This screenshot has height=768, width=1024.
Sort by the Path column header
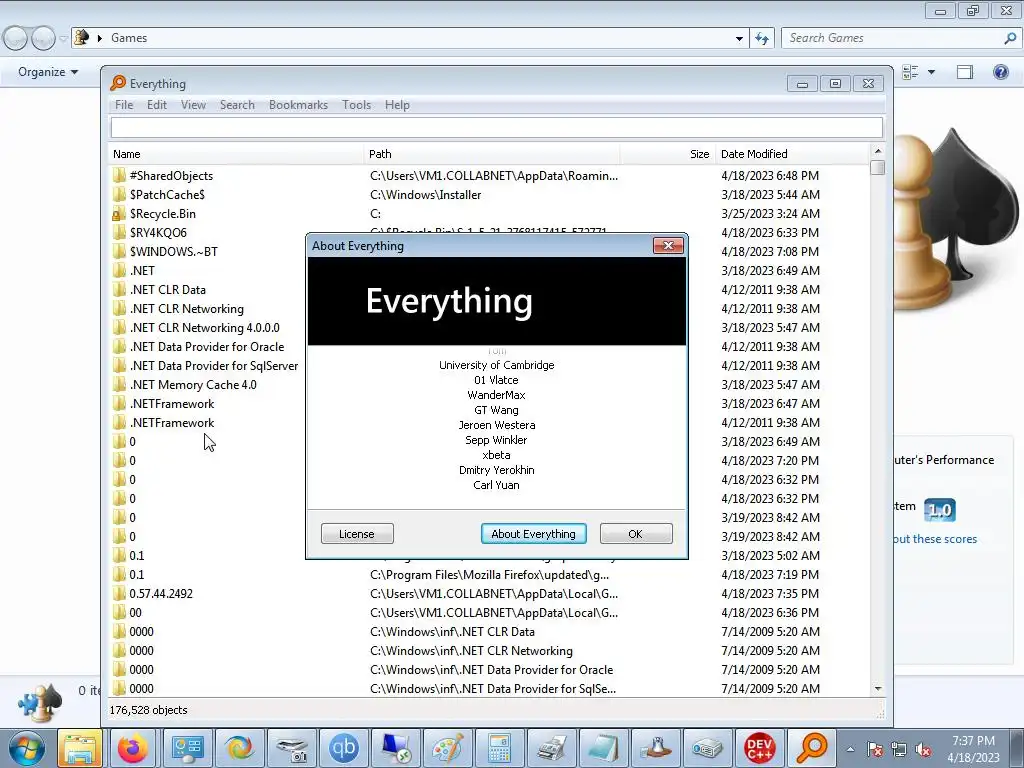coord(492,154)
